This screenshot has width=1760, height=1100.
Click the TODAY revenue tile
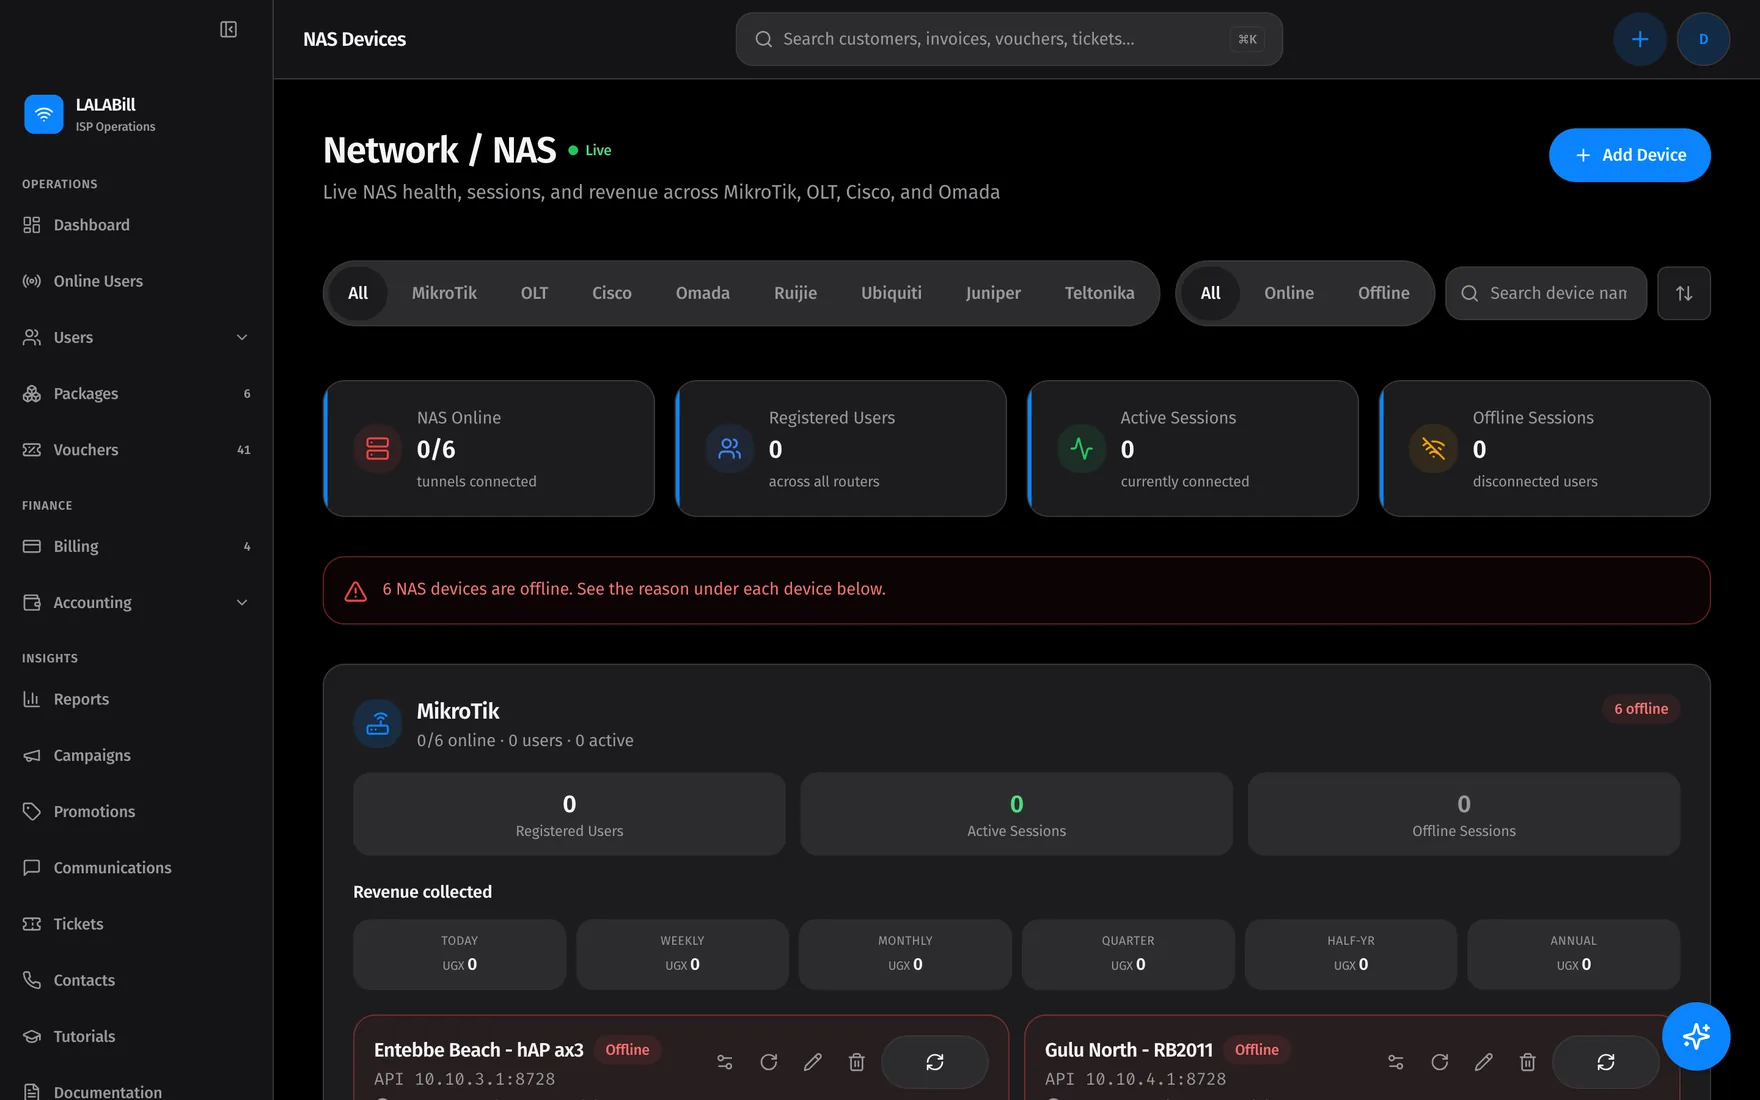460,954
